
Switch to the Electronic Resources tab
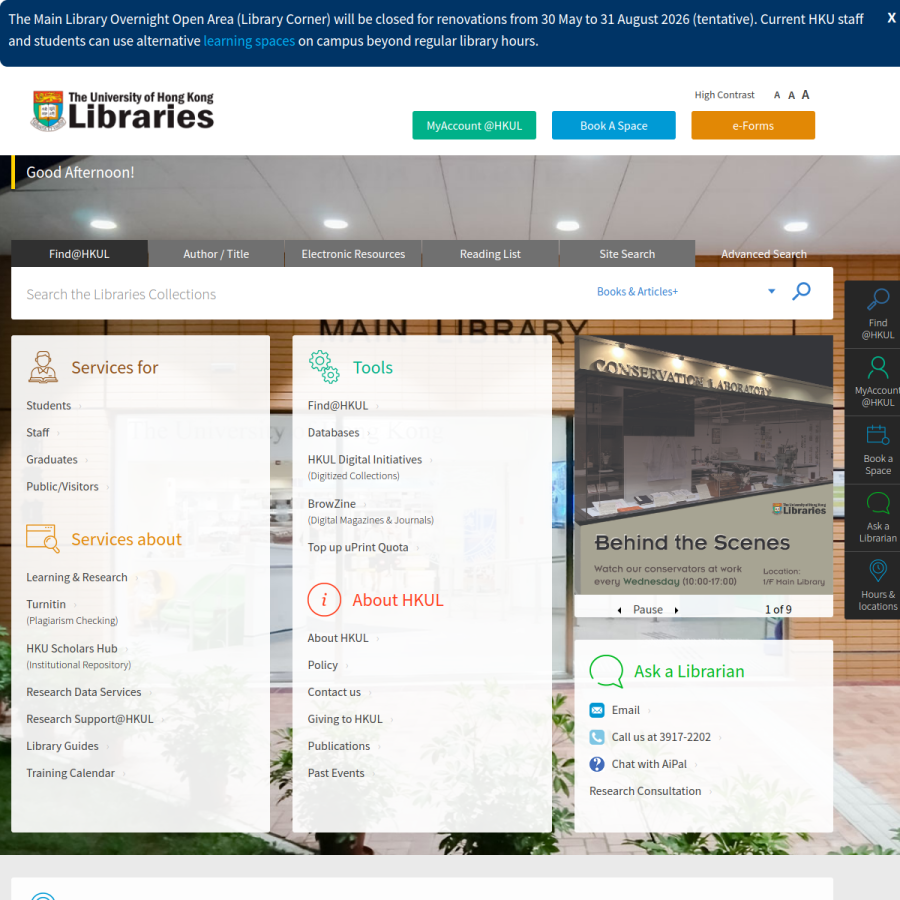353,254
